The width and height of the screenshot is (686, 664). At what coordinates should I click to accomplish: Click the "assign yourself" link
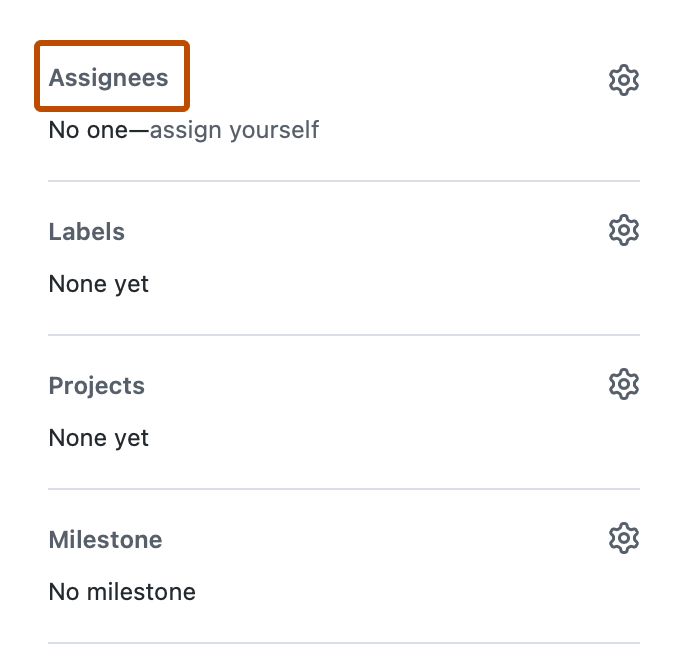point(234,130)
